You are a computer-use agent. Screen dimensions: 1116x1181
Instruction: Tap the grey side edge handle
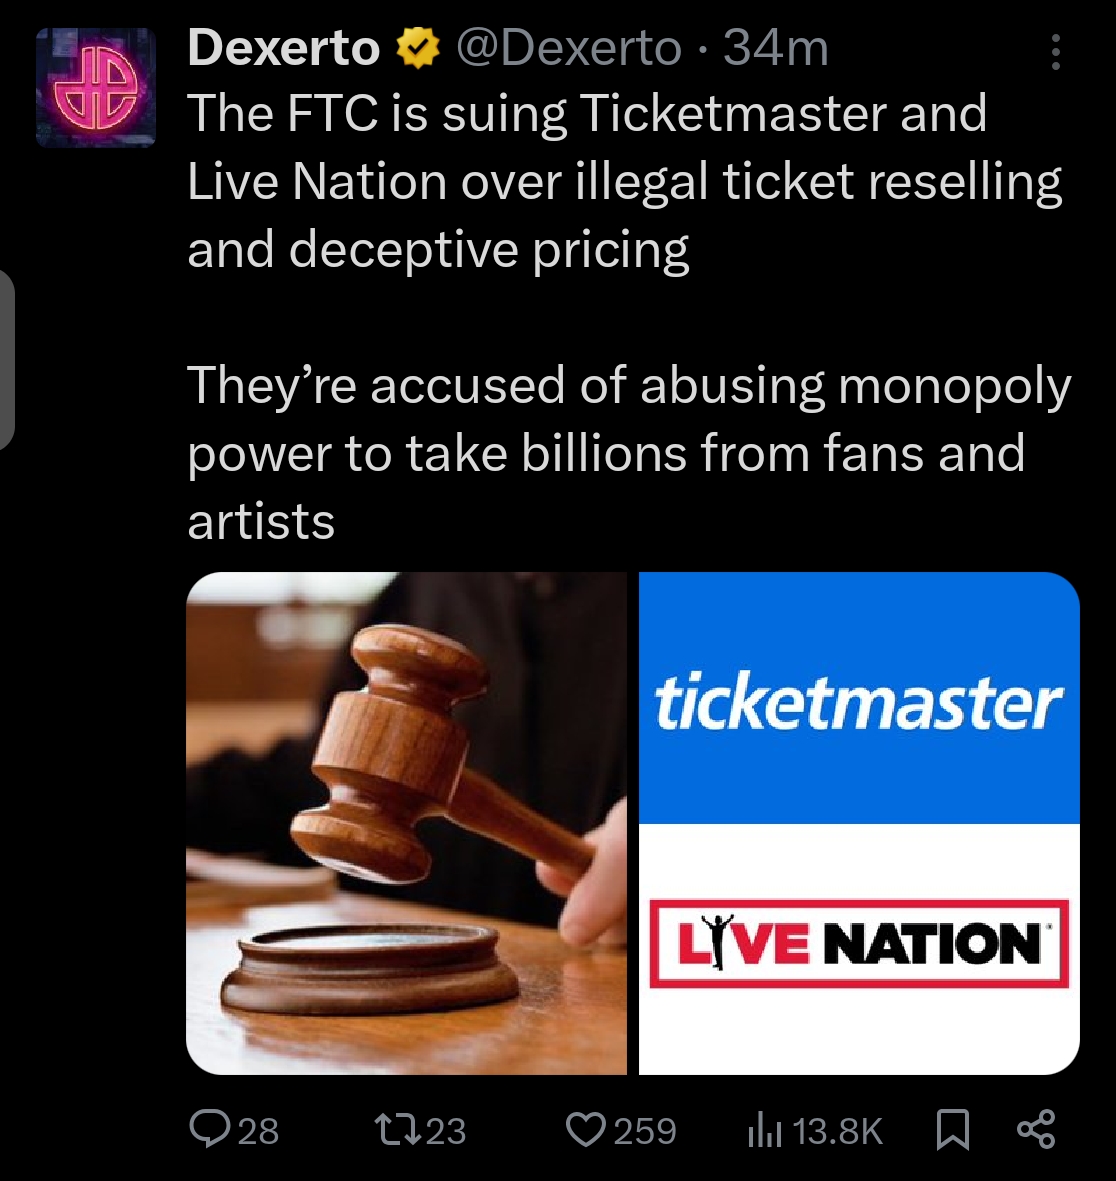8,359
